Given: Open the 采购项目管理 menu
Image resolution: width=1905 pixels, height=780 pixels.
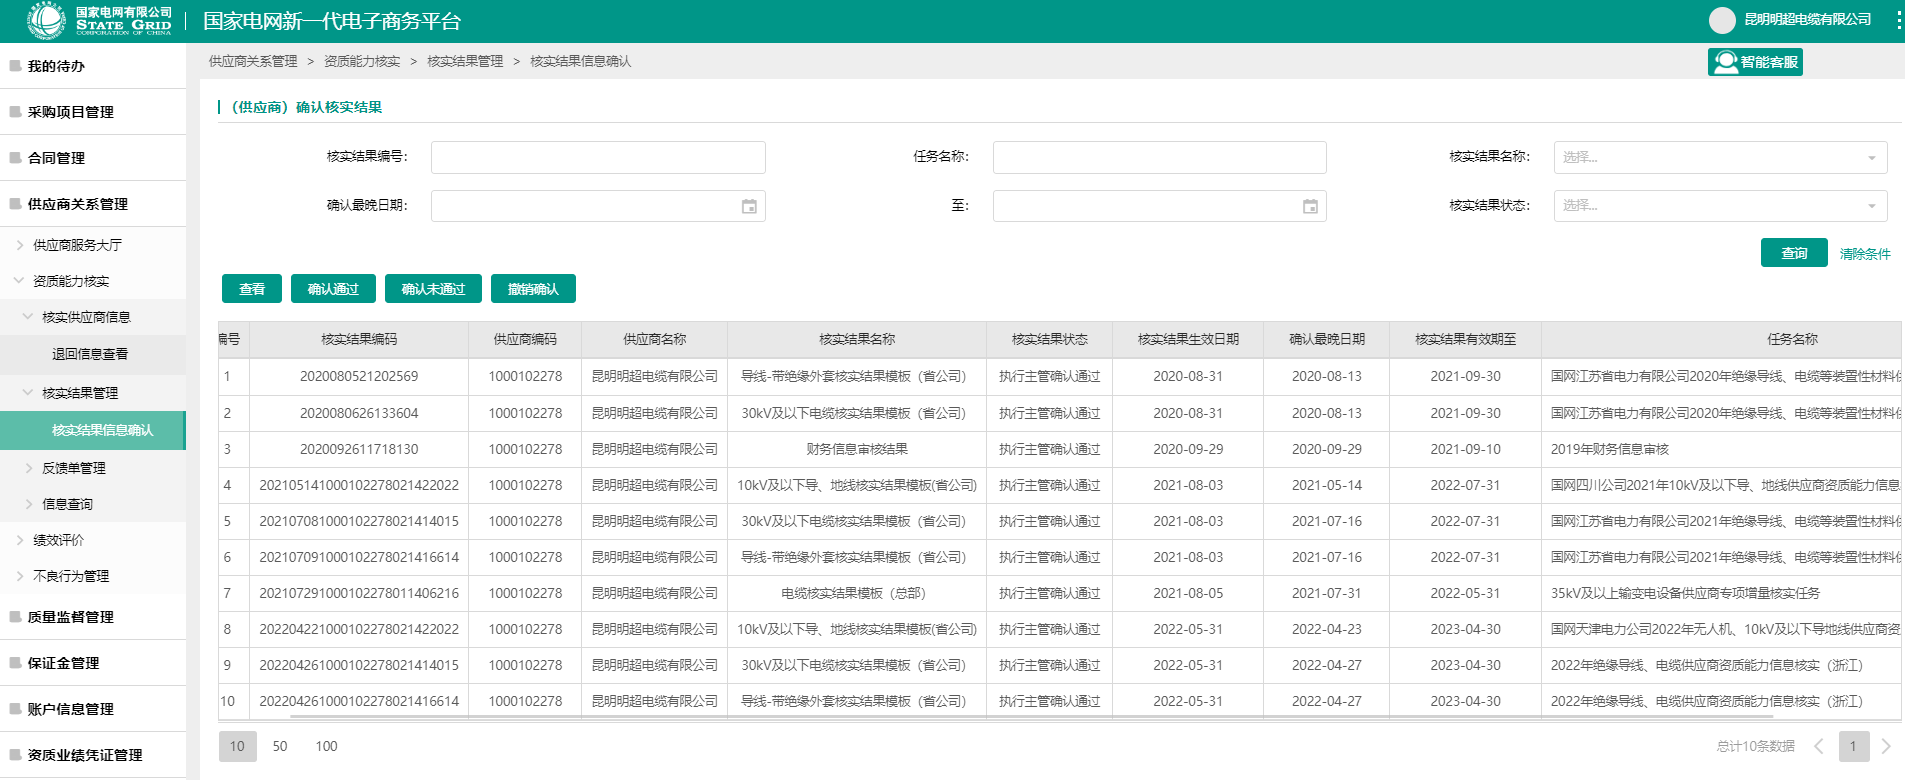Looking at the screenshot, I should (x=70, y=112).
